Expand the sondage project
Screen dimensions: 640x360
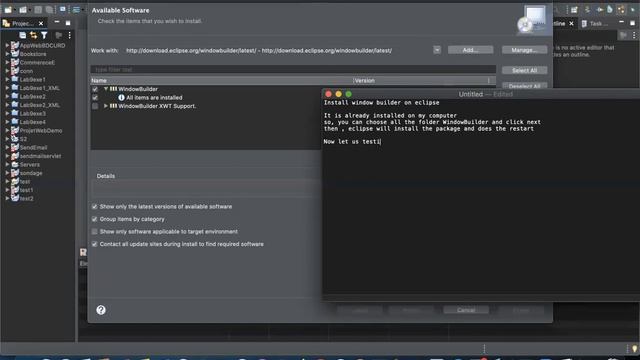click(x=7, y=173)
